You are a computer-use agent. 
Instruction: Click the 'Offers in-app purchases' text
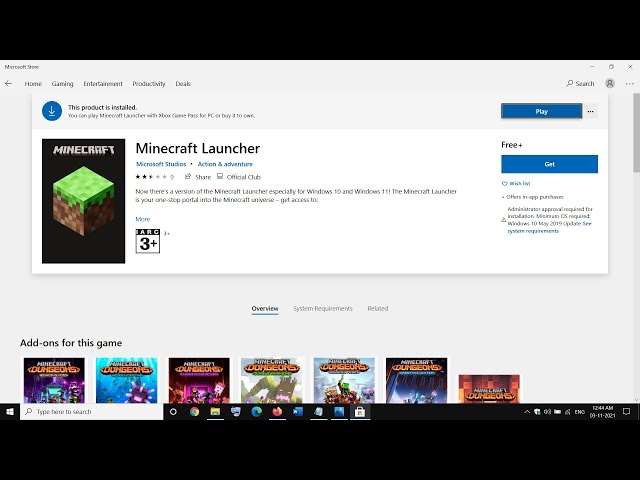(535, 197)
